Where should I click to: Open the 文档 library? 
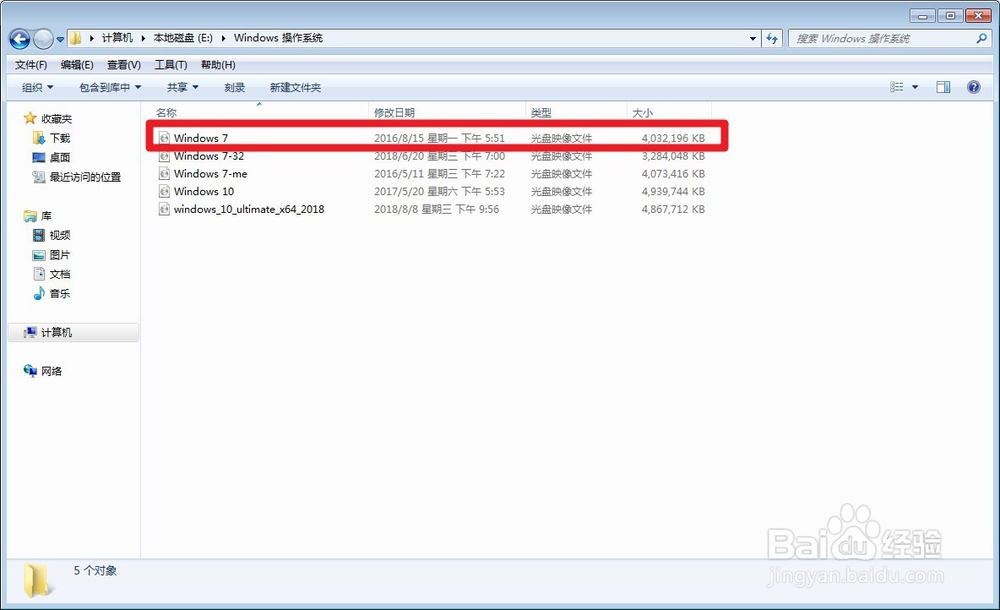pos(60,274)
